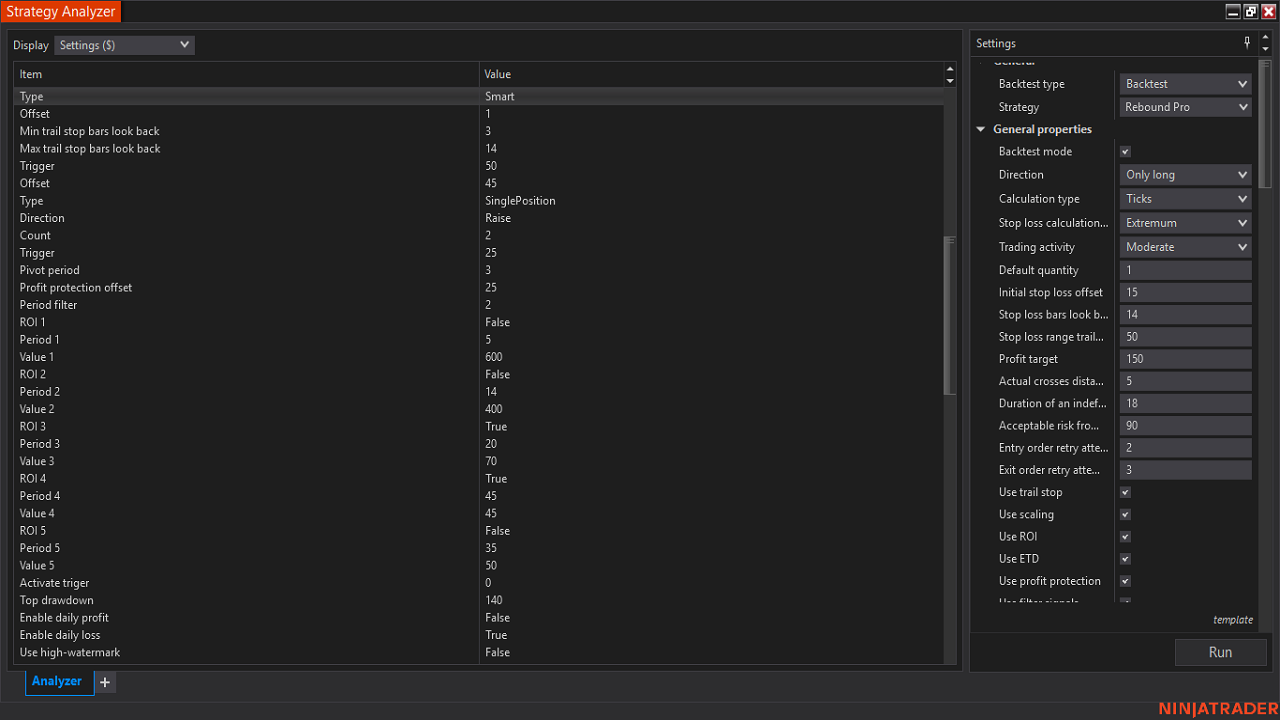Add a new Analyzer tab with the plus icon
The image size is (1280, 720).
click(x=105, y=682)
